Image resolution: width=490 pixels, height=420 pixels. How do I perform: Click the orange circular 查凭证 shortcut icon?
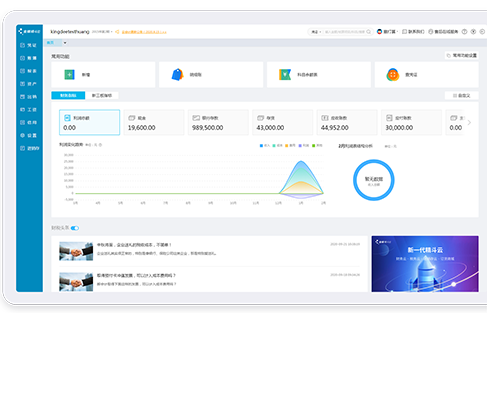(x=393, y=75)
